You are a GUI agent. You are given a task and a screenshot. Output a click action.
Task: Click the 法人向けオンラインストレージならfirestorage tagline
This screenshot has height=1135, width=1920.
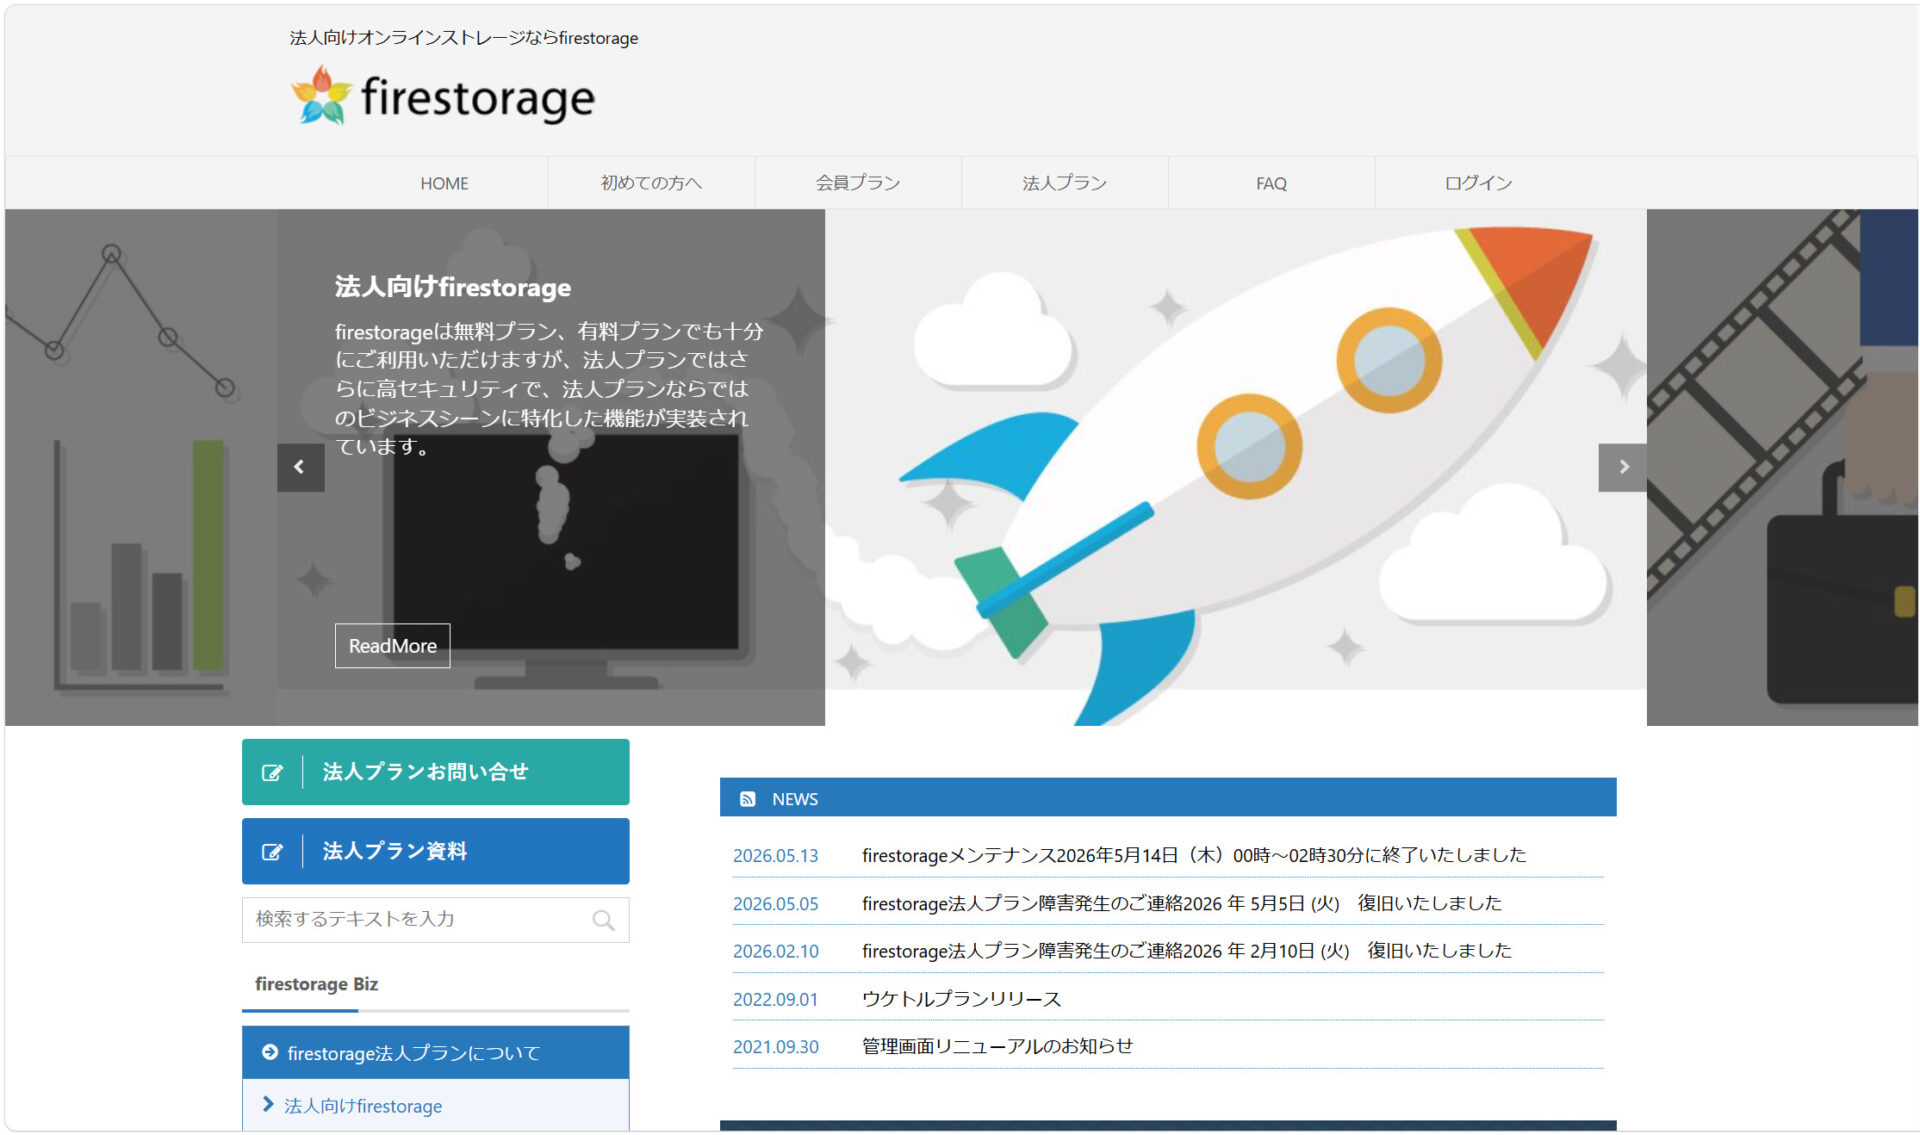pos(464,38)
